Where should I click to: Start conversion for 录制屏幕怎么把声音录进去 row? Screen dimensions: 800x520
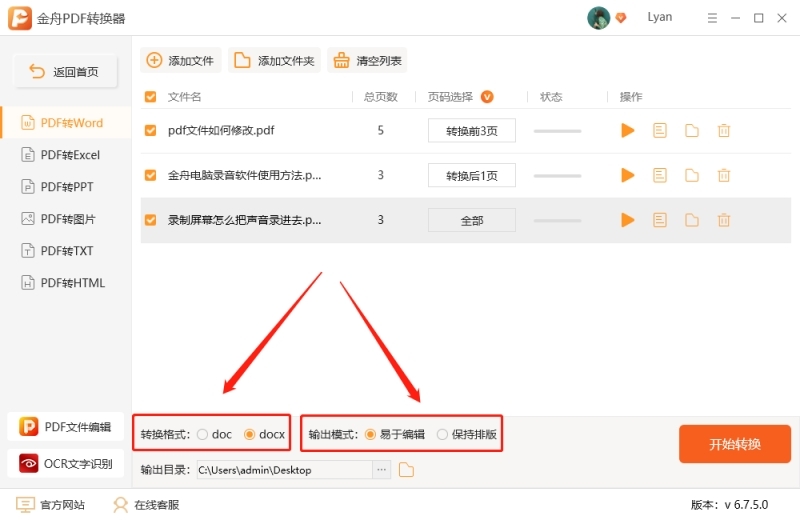(x=627, y=220)
